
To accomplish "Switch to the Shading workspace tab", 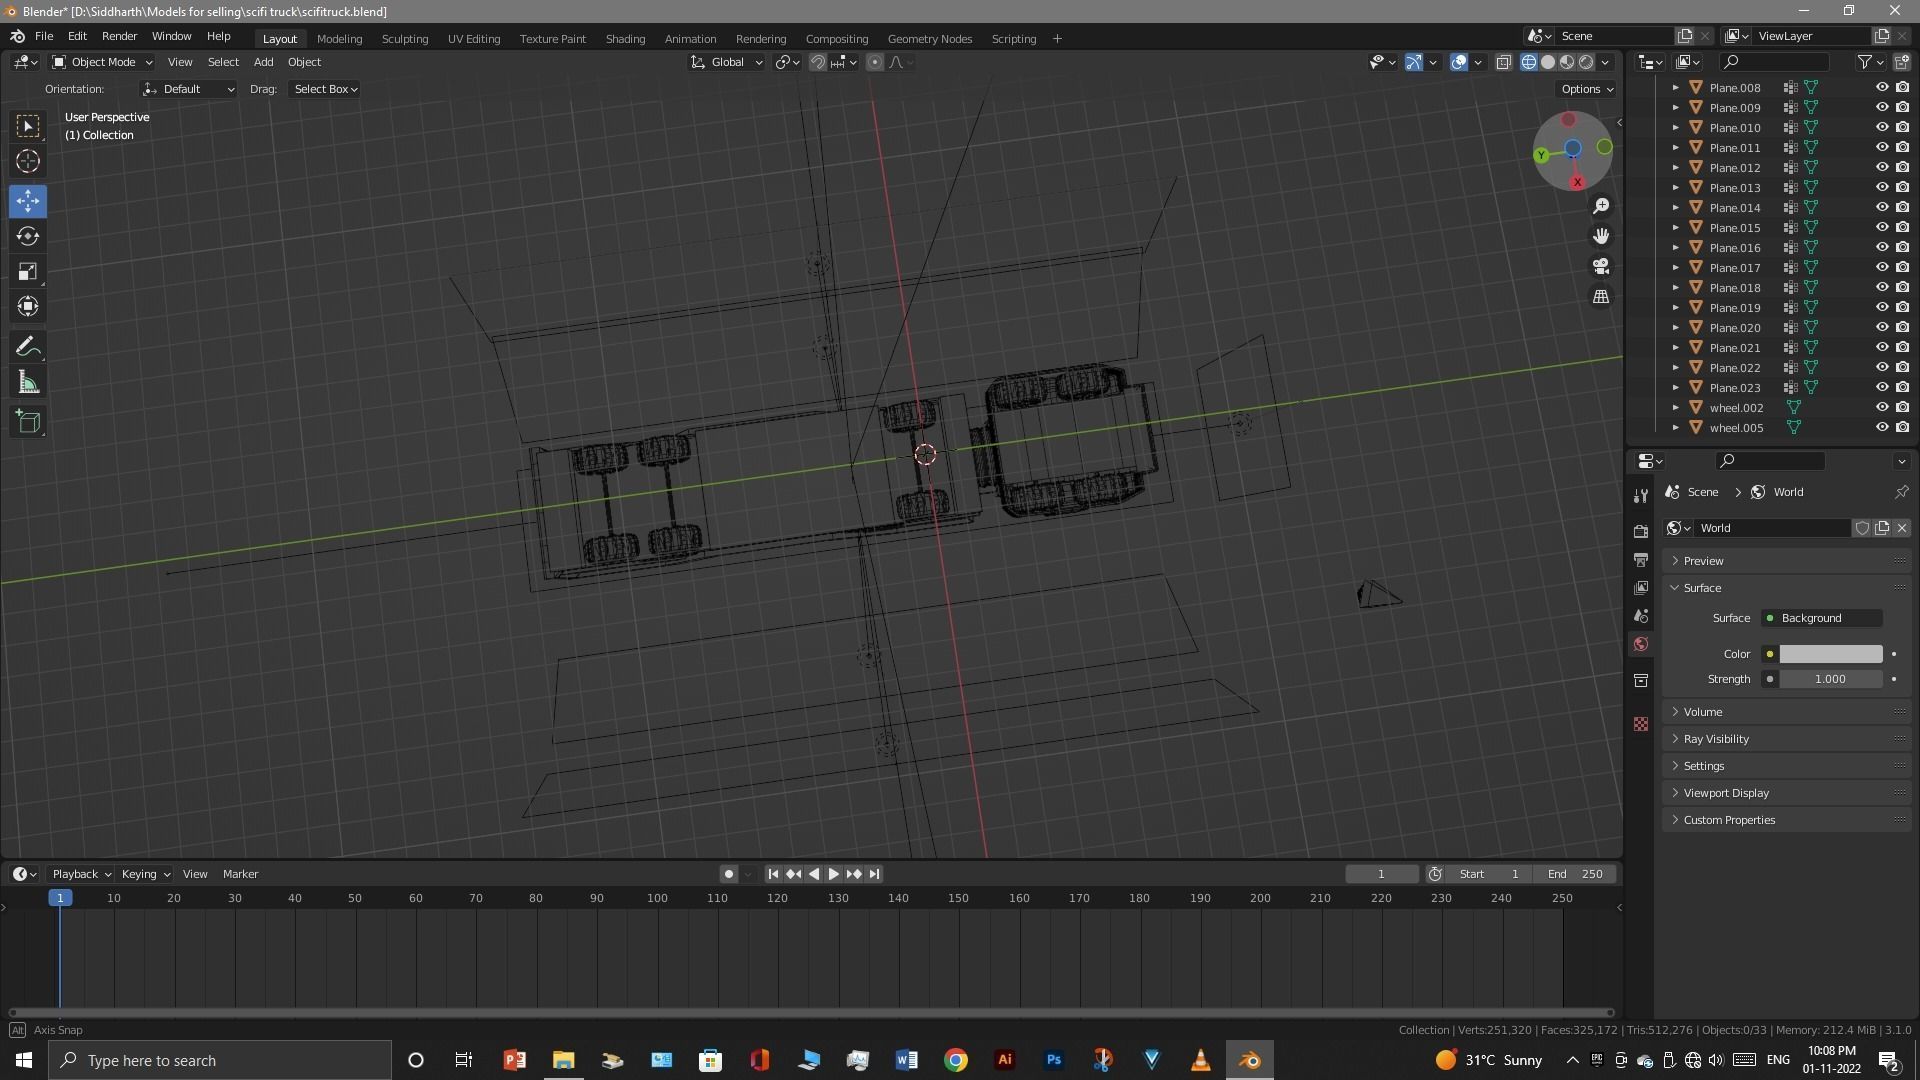I will tap(625, 39).
